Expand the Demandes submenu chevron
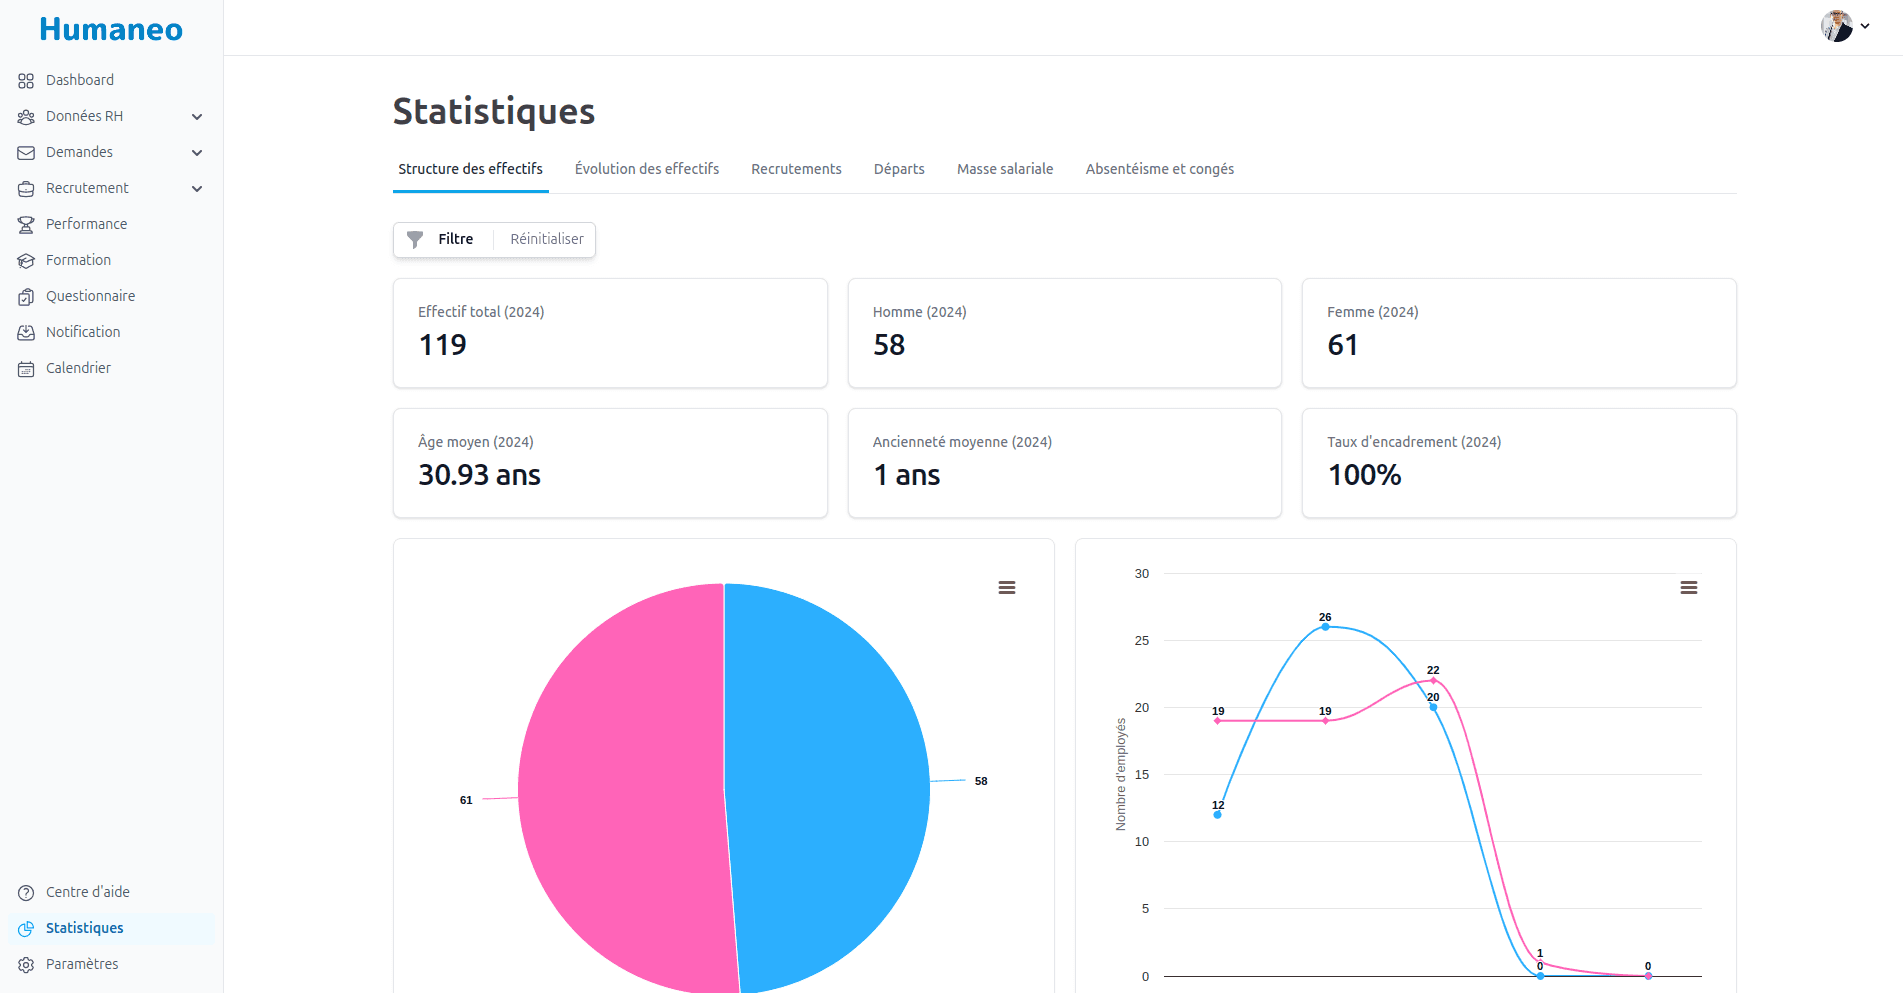1903x993 pixels. click(x=197, y=153)
